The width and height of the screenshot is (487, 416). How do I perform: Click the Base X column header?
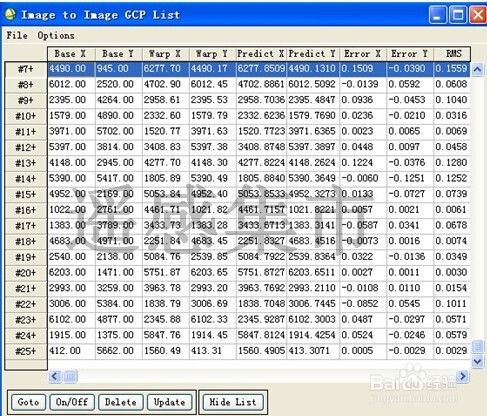pyautogui.click(x=71, y=54)
